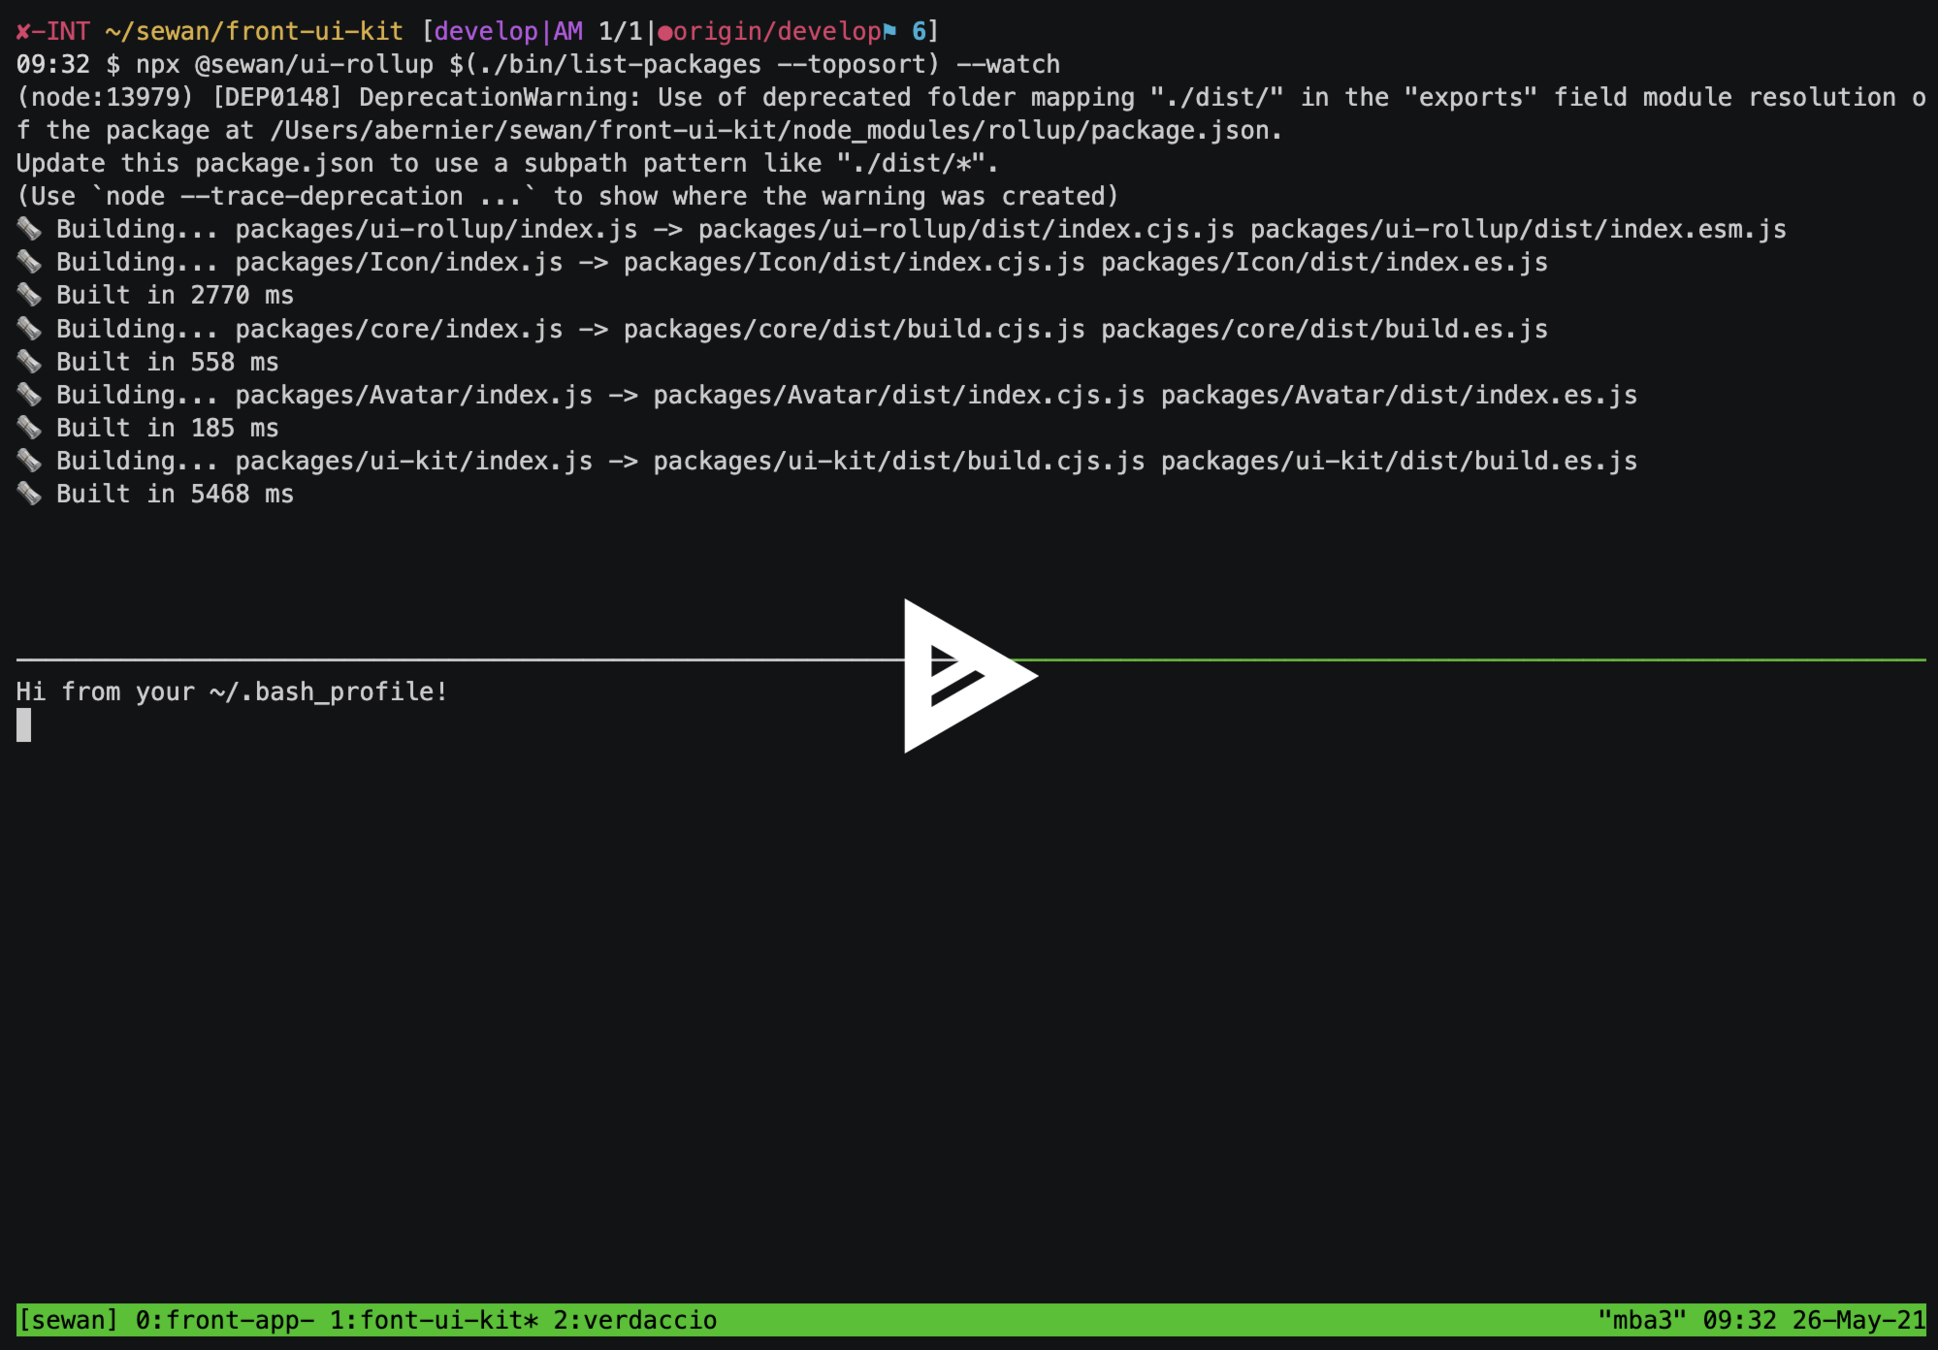Click the emoji beside the ui-rollup Building line
1938x1350 pixels.
[29, 229]
